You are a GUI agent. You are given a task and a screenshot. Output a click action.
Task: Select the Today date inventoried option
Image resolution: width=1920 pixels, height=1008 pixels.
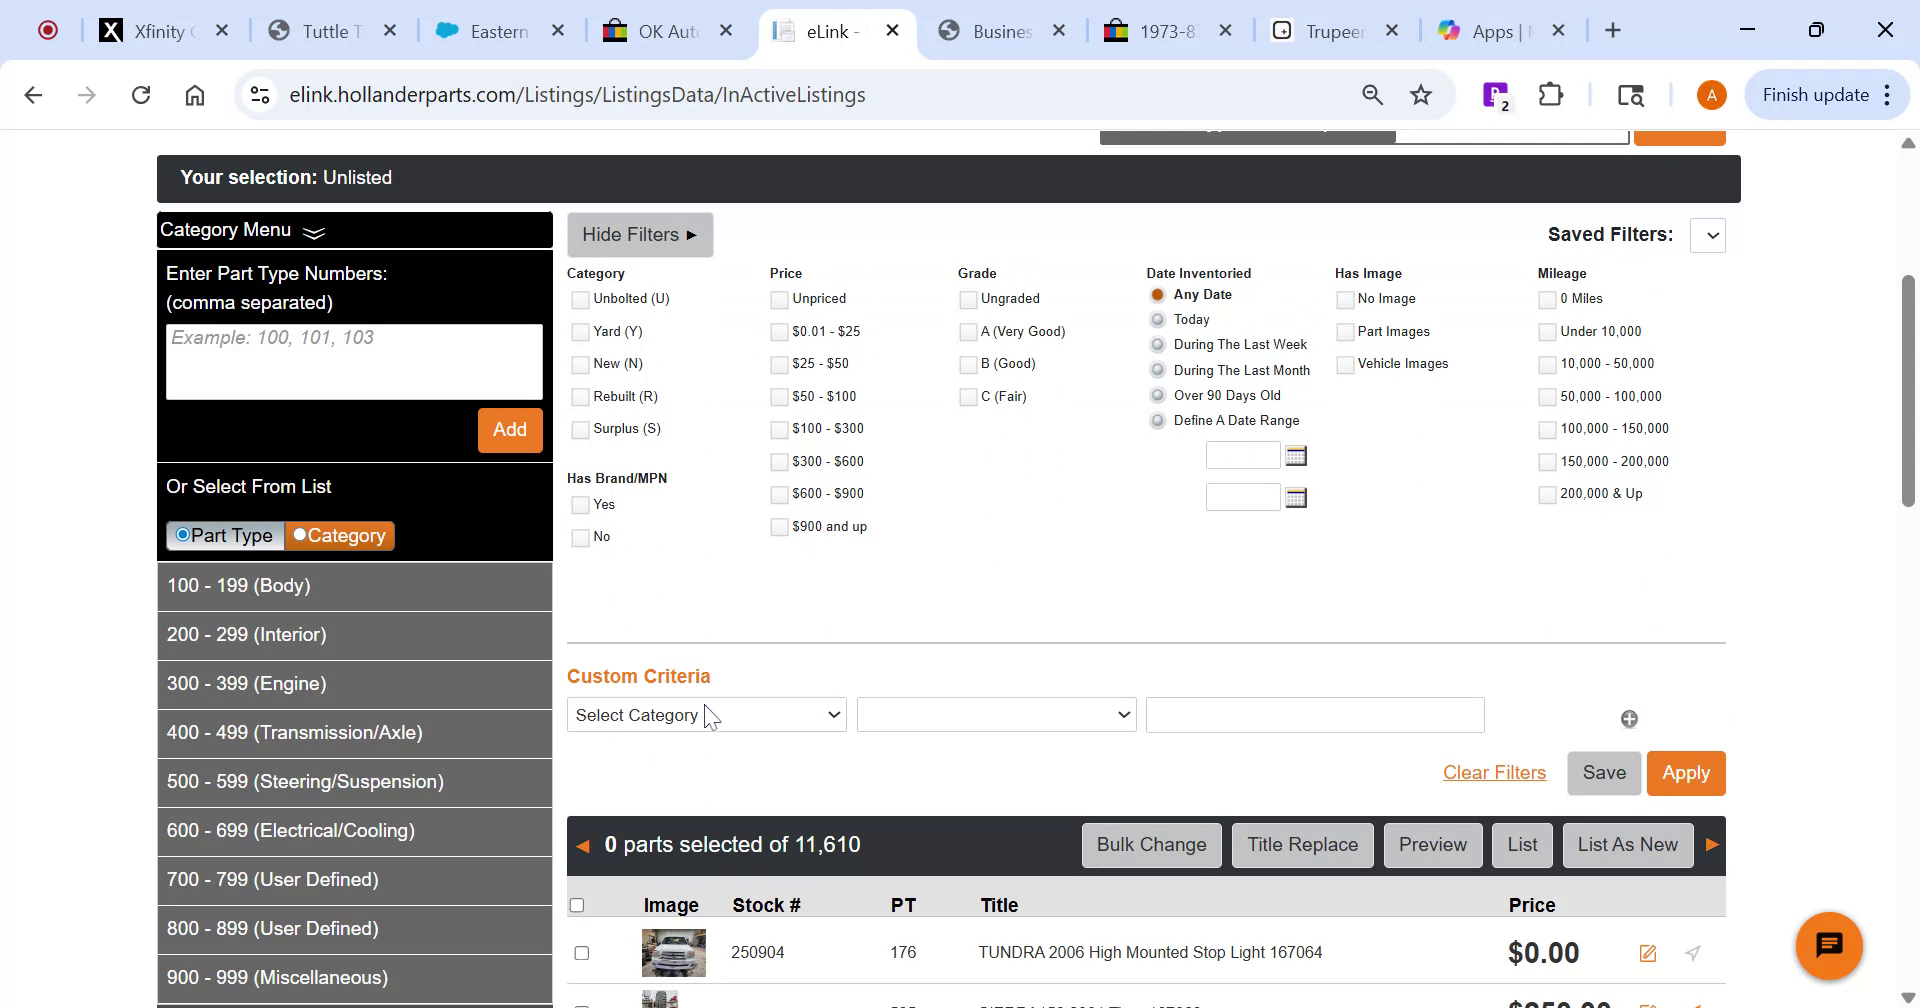click(x=1157, y=319)
